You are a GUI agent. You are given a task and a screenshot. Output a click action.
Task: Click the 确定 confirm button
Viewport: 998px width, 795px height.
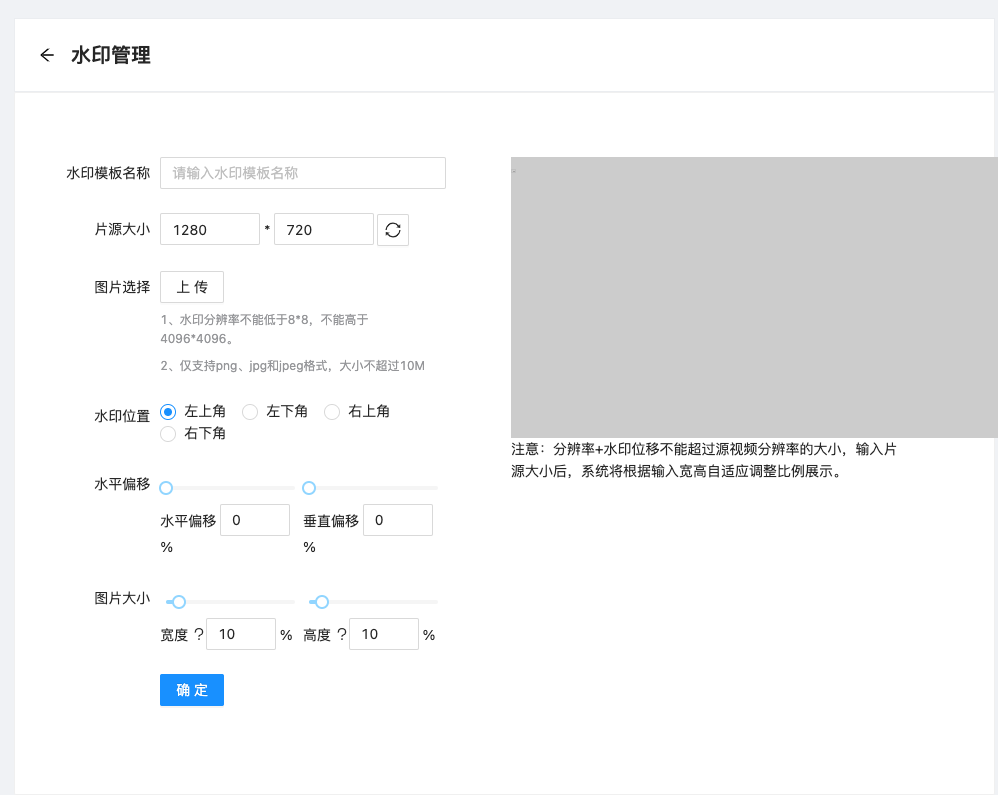191,689
